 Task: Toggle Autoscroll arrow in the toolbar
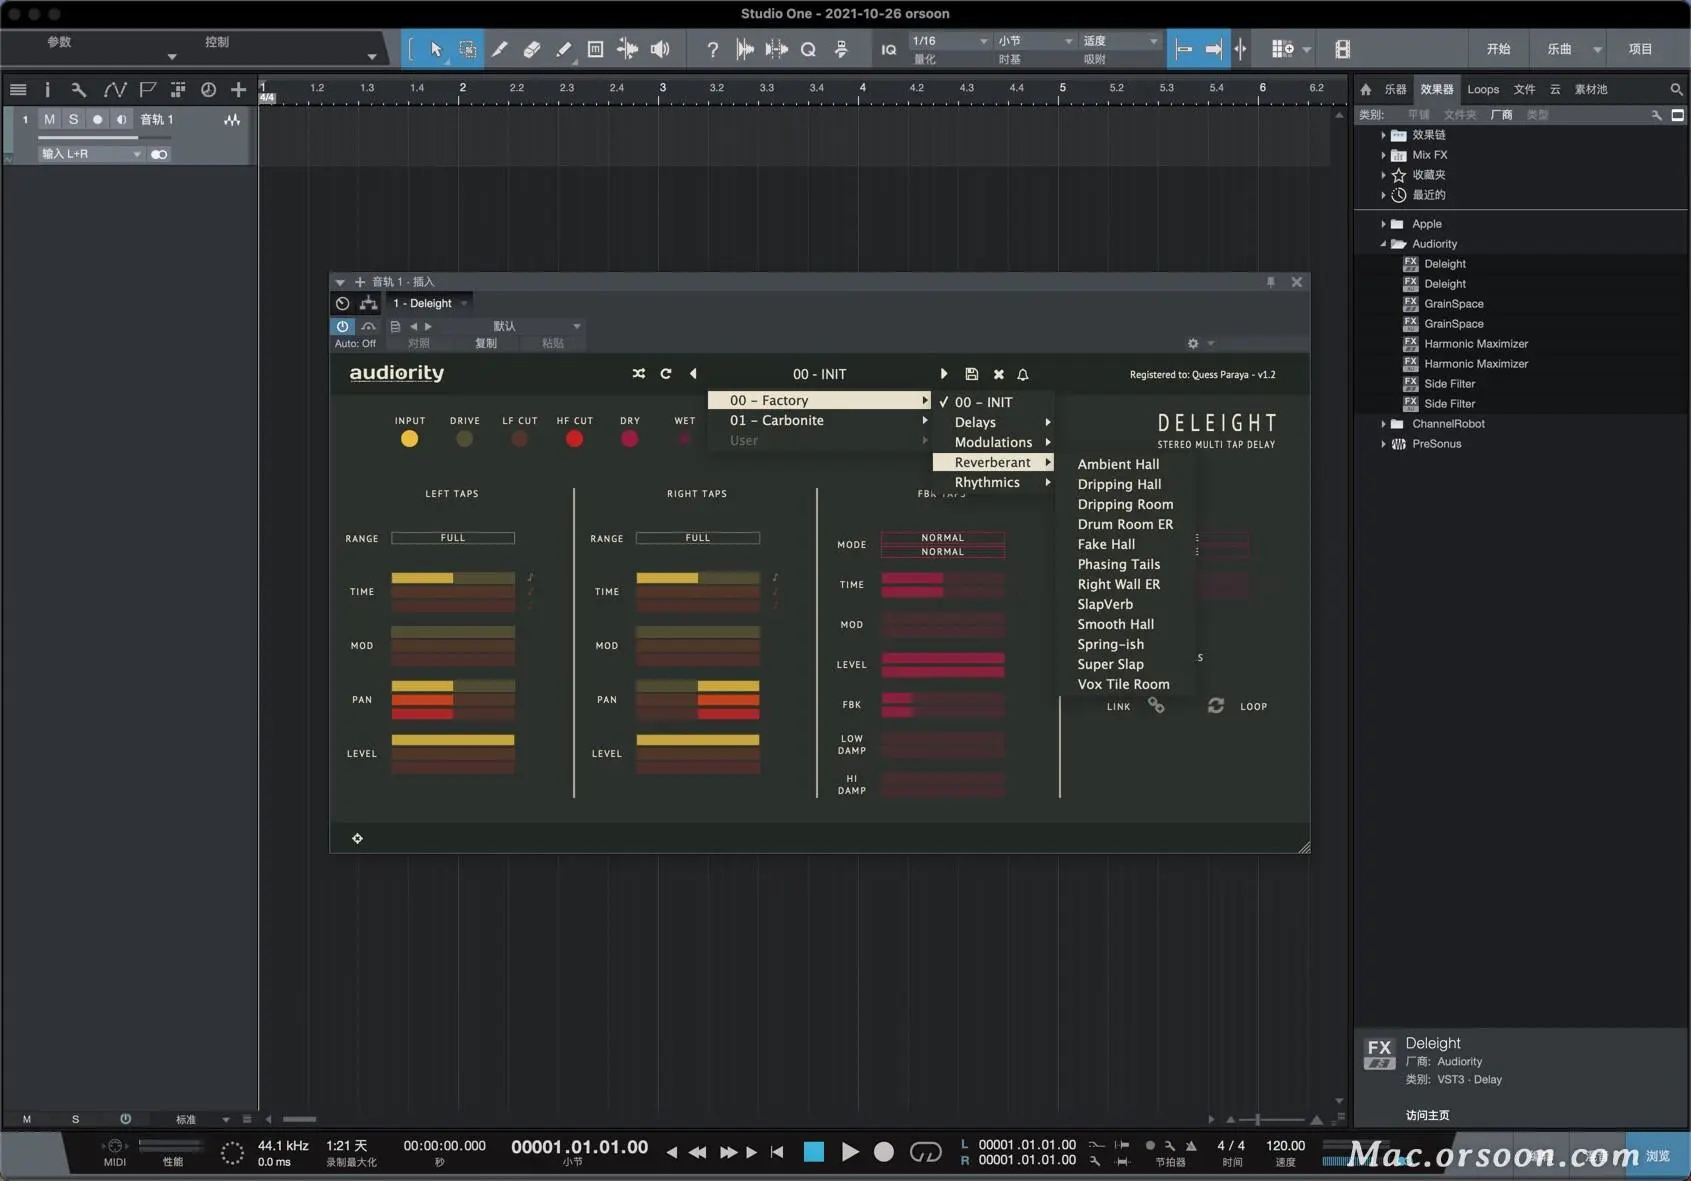coord(1213,49)
